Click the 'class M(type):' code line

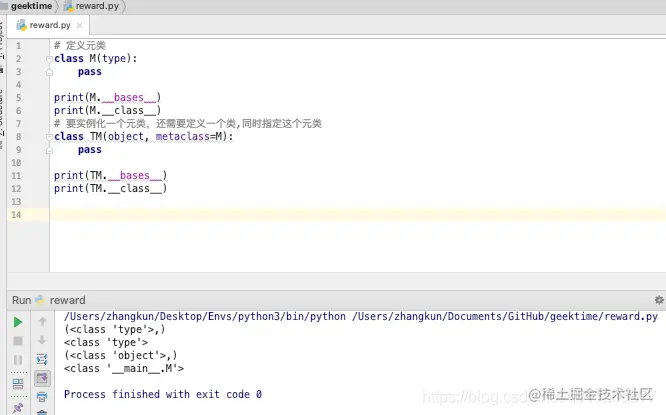pyautogui.click(x=96, y=58)
